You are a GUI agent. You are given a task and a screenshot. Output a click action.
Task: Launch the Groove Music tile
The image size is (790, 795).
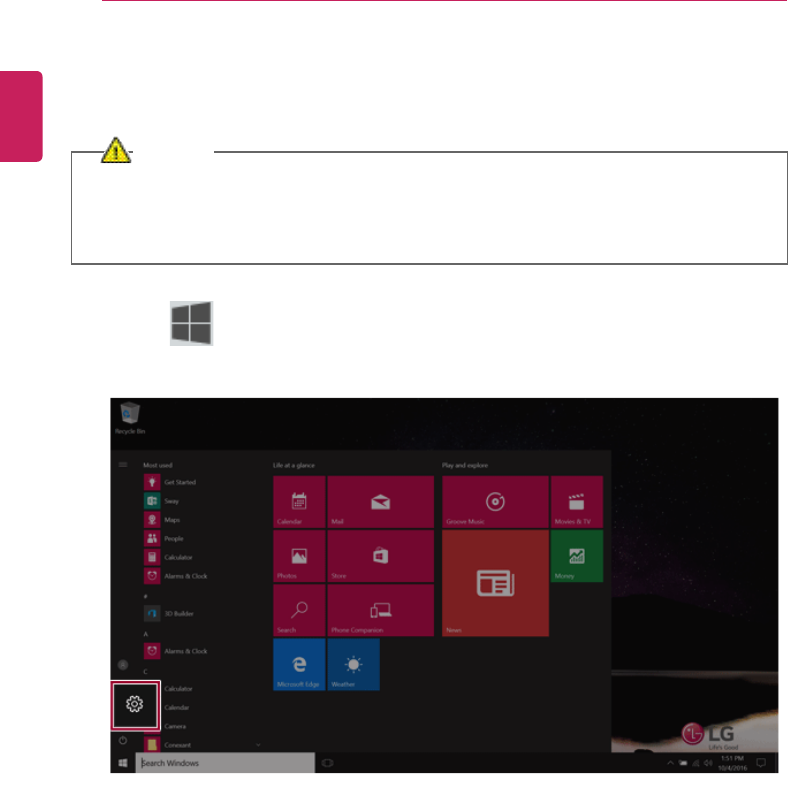pos(495,501)
